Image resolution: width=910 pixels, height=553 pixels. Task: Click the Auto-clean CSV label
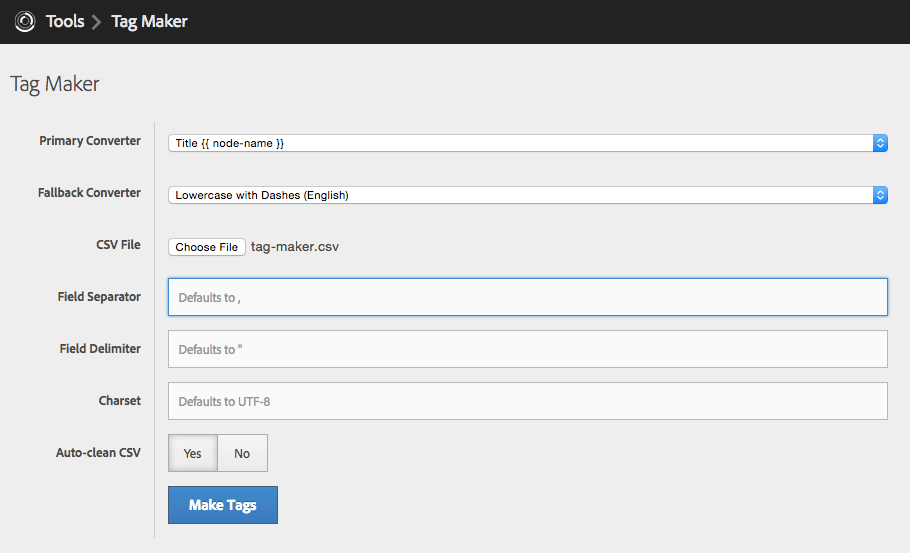98,453
